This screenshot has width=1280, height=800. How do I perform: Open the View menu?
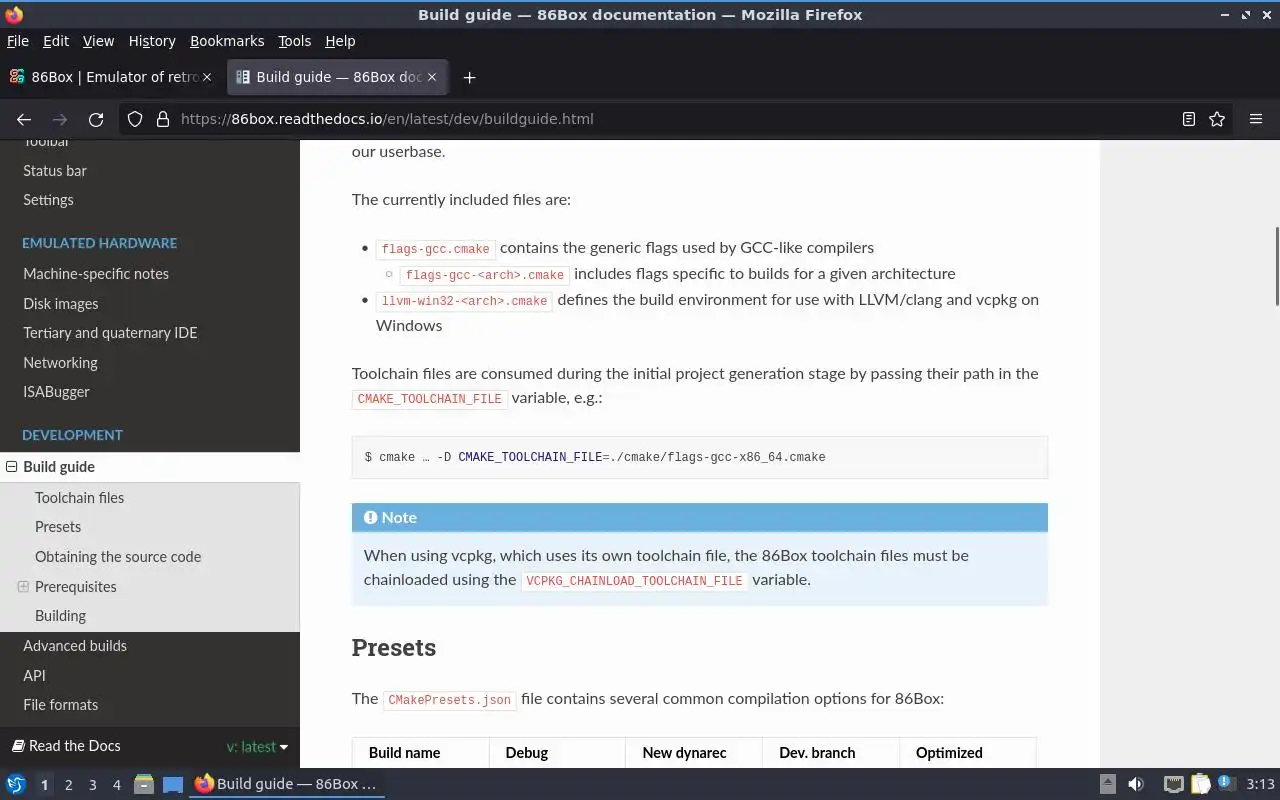(x=98, y=41)
